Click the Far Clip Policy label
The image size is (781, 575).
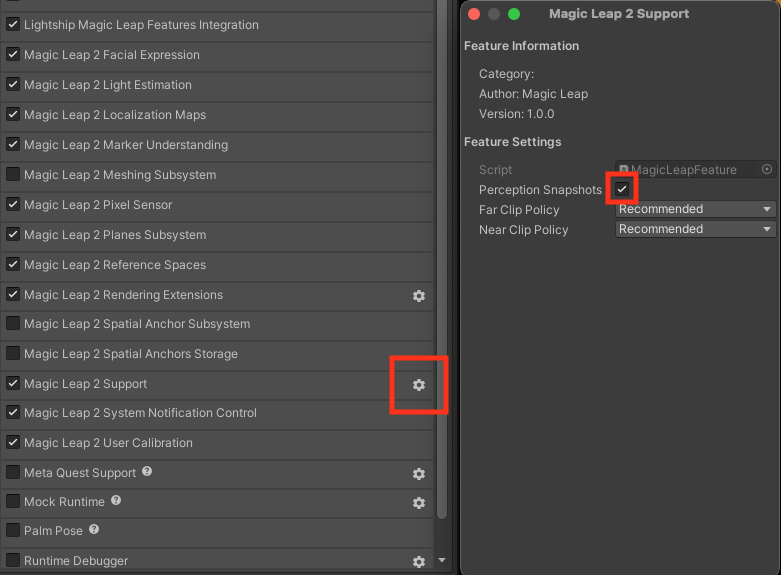(x=519, y=210)
